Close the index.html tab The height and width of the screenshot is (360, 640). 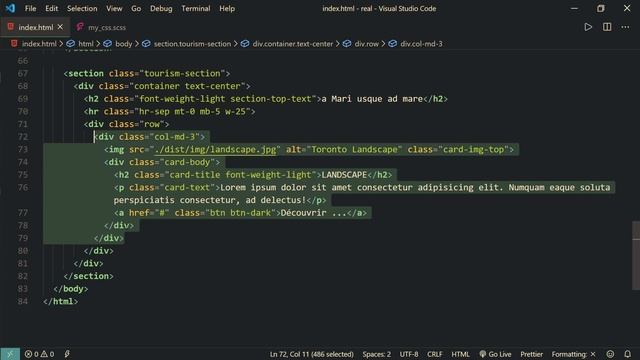point(60,27)
